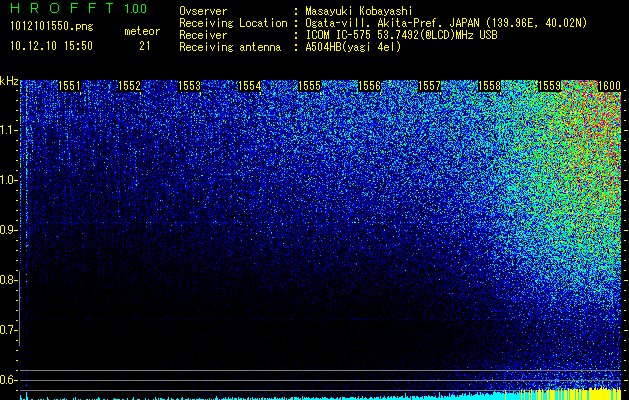Image resolution: width=629 pixels, height=400 pixels.
Task: Click the 1558 time marker
Action: pyautogui.click(x=489, y=86)
